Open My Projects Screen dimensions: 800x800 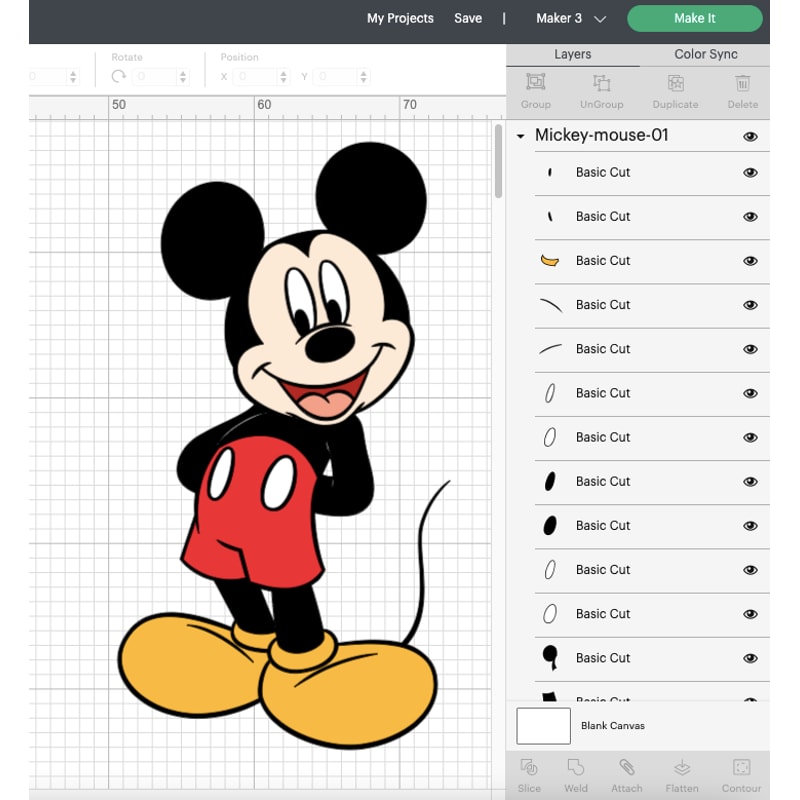click(x=399, y=18)
